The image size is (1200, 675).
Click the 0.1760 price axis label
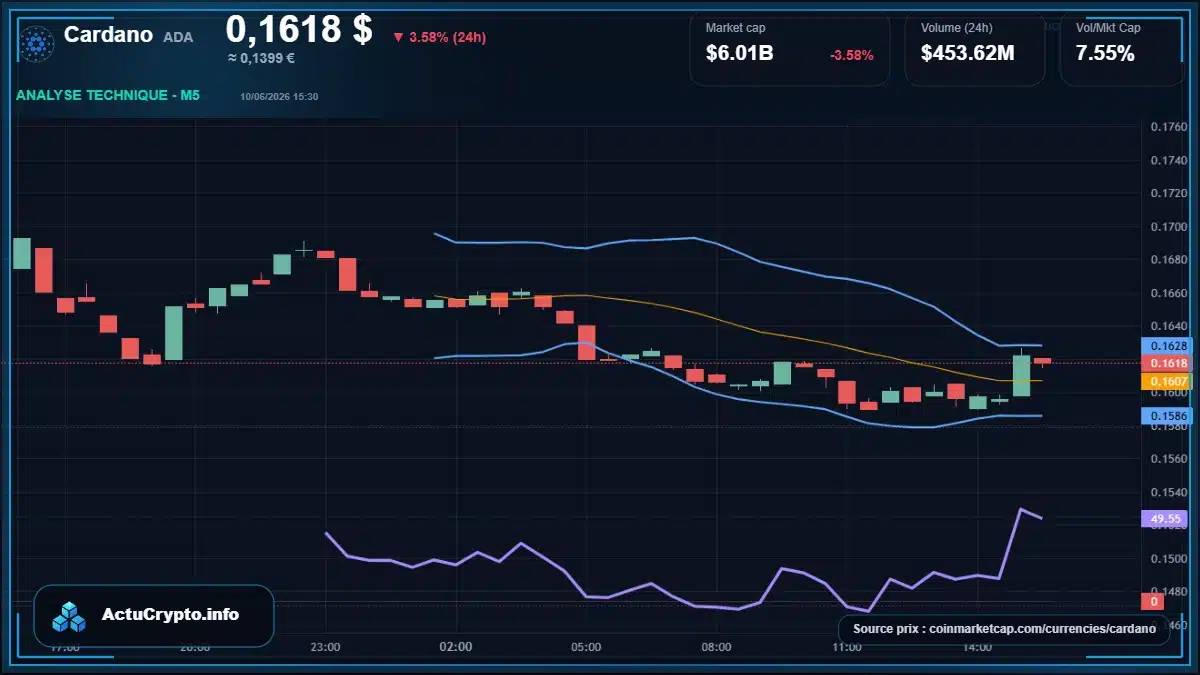(x=1168, y=127)
